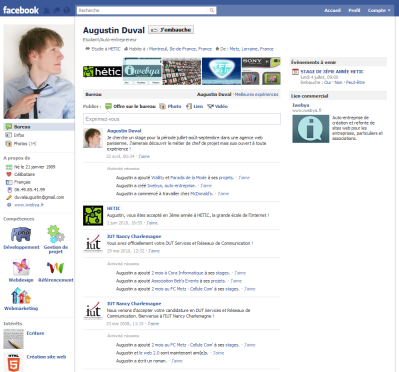Image resolution: width=399 pixels, height=372 pixels.
Task: Open HETIC post title link
Action: [114, 208]
